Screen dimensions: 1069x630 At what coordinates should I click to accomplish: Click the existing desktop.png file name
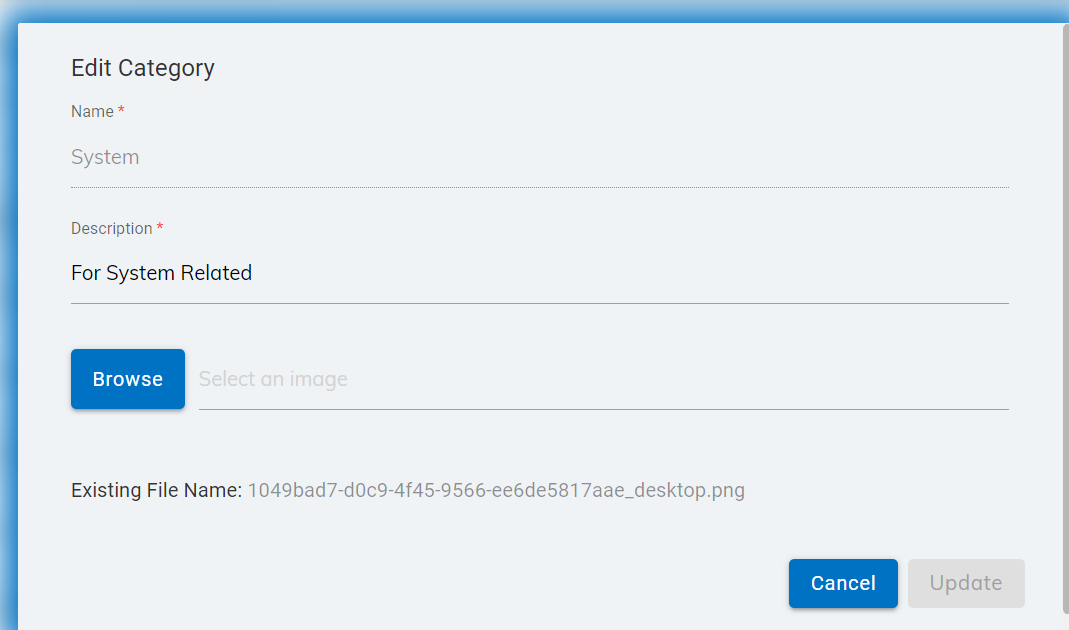tap(496, 491)
